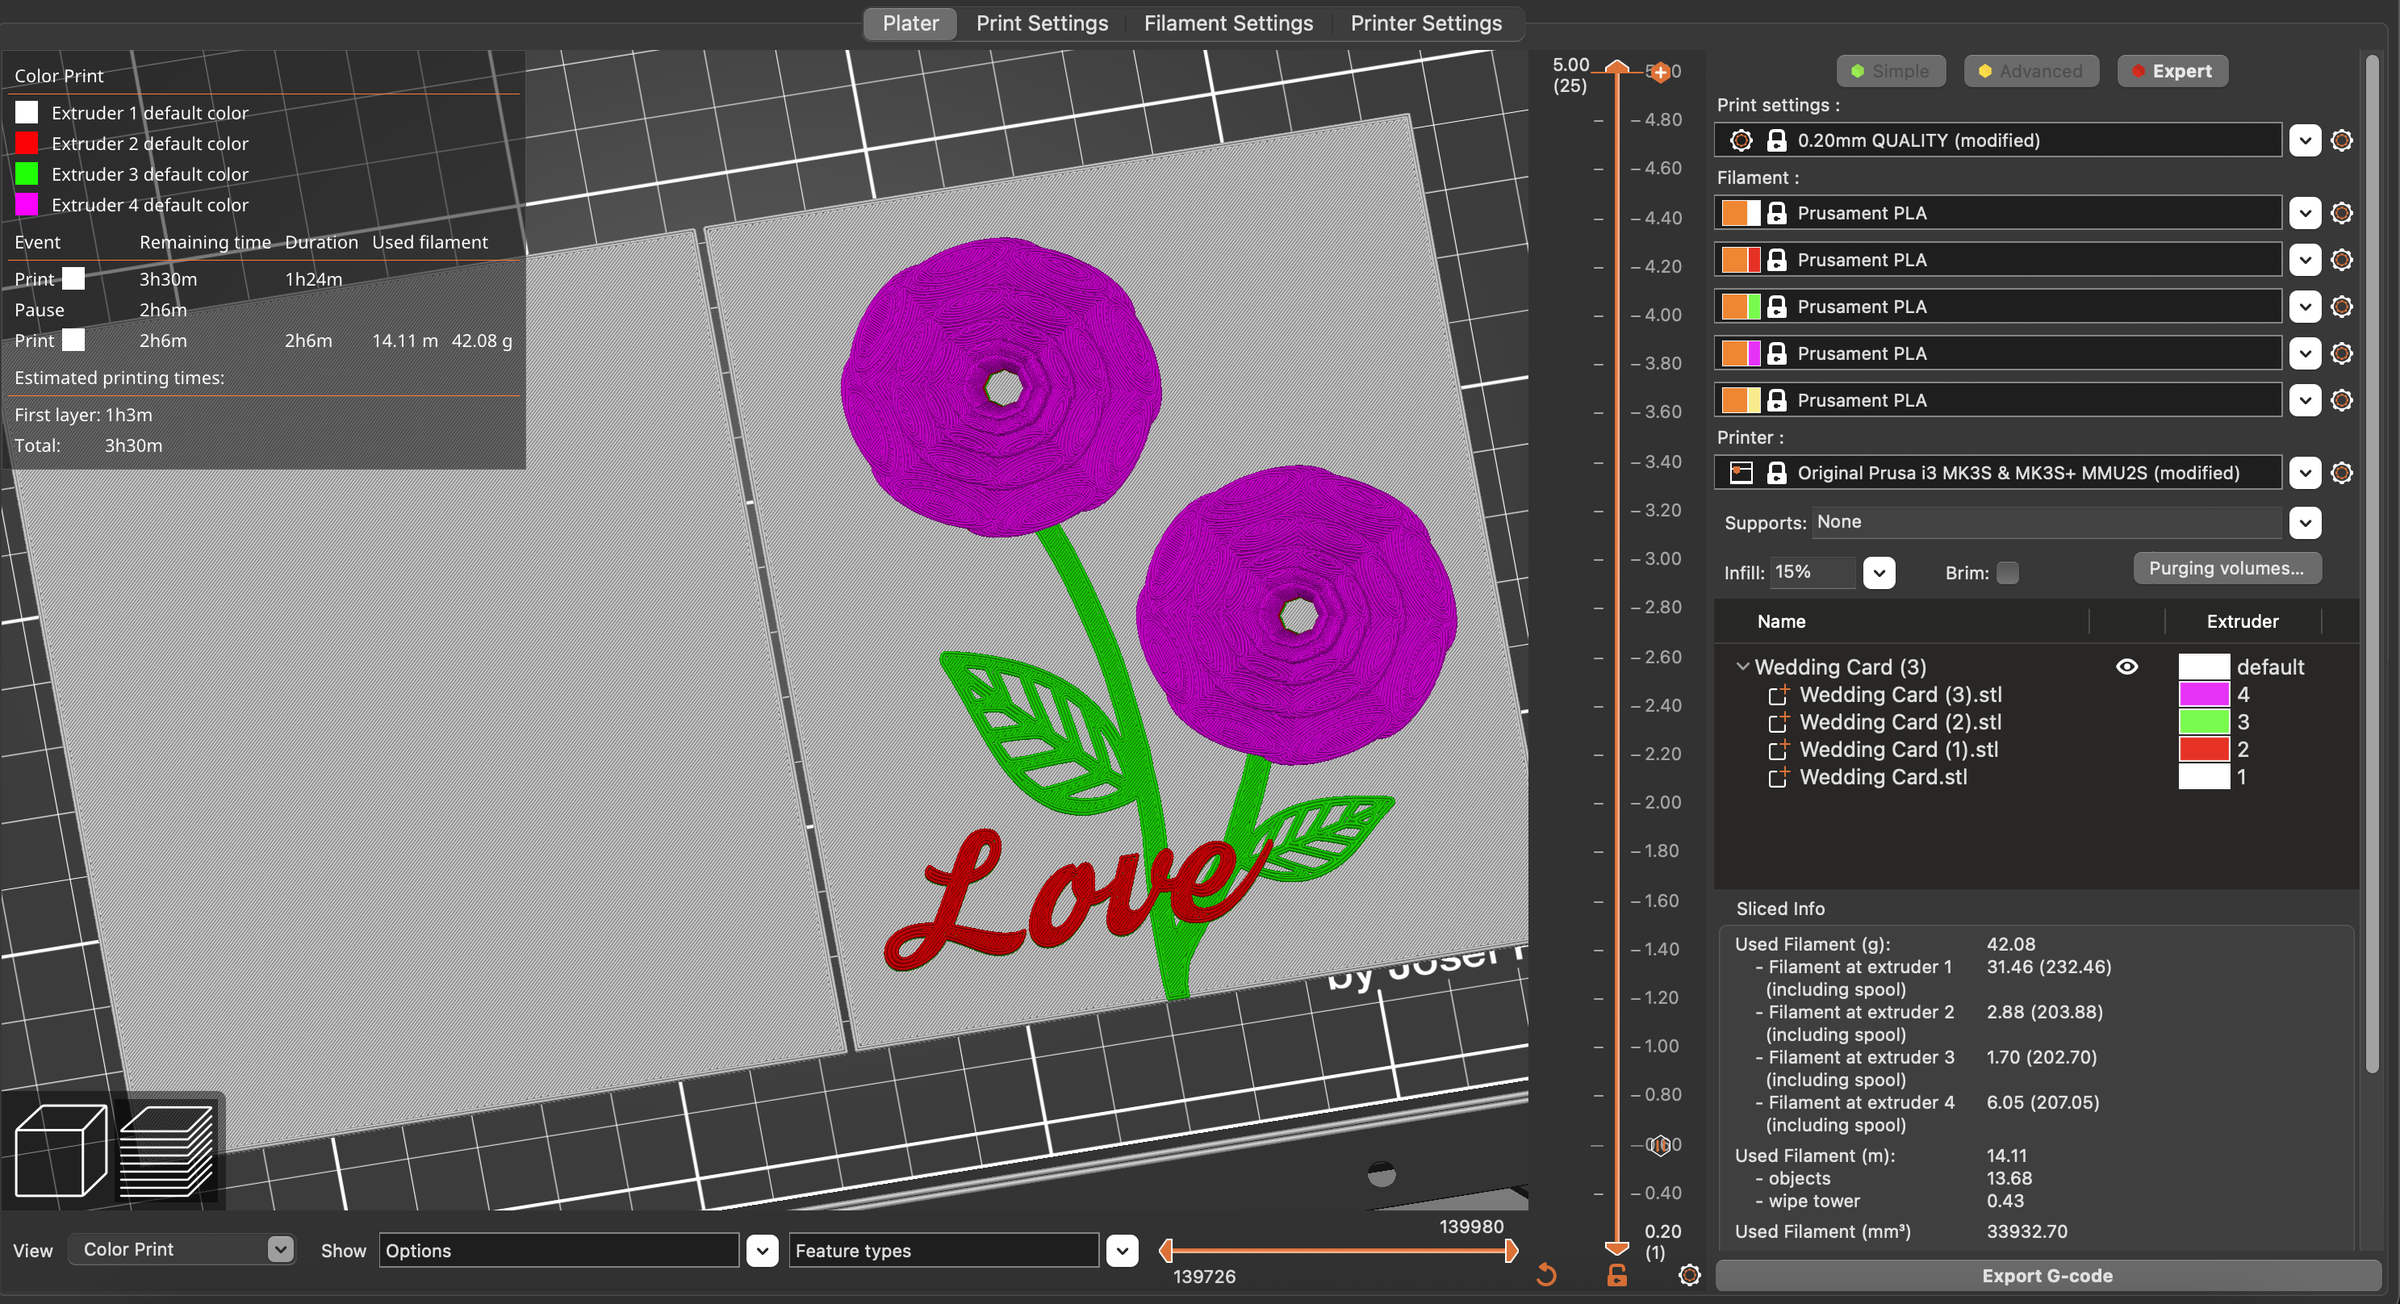Collapse the Wedding Card (3) tree
This screenshot has height=1304, width=2400.
(x=1742, y=666)
